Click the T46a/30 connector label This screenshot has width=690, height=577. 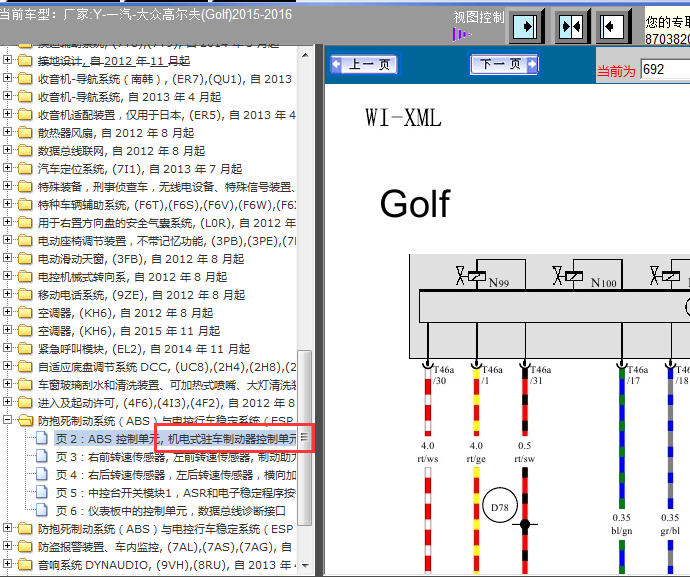[x=444, y=375]
